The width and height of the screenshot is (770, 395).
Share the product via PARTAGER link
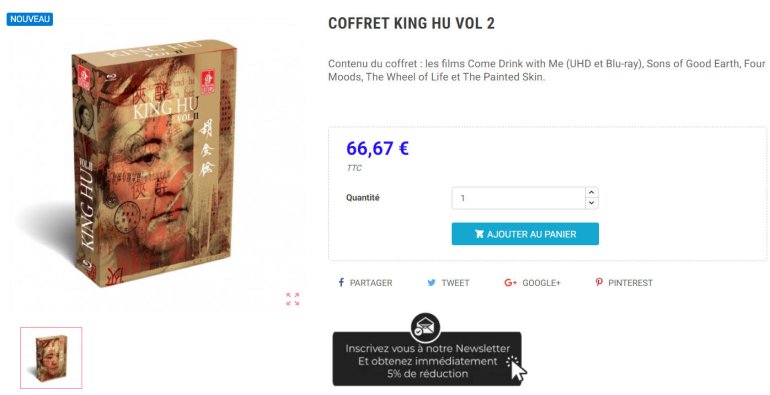click(365, 282)
